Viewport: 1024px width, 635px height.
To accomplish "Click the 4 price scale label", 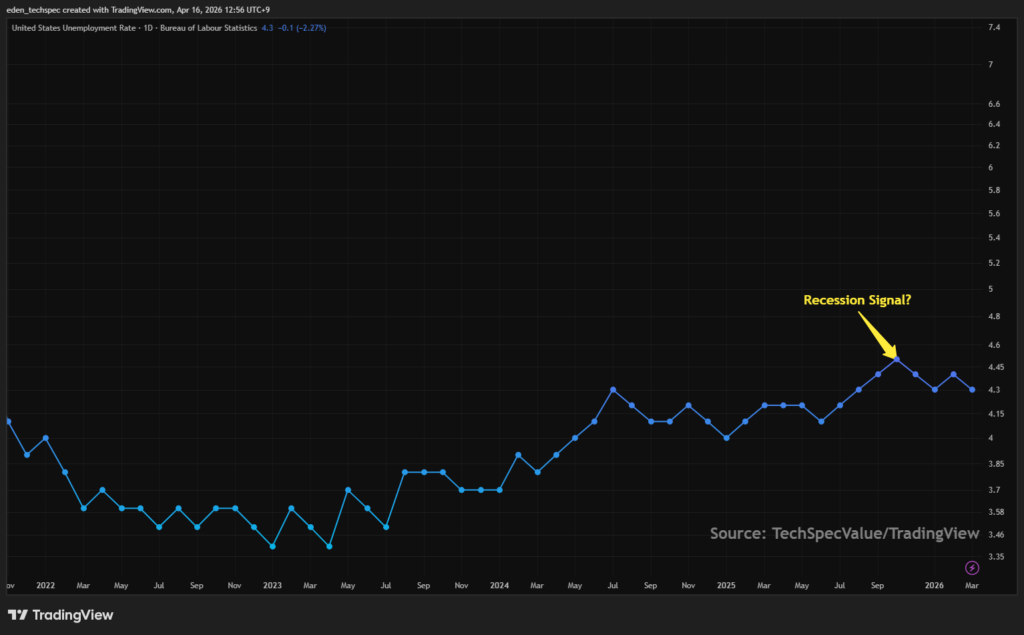I will click(991, 438).
